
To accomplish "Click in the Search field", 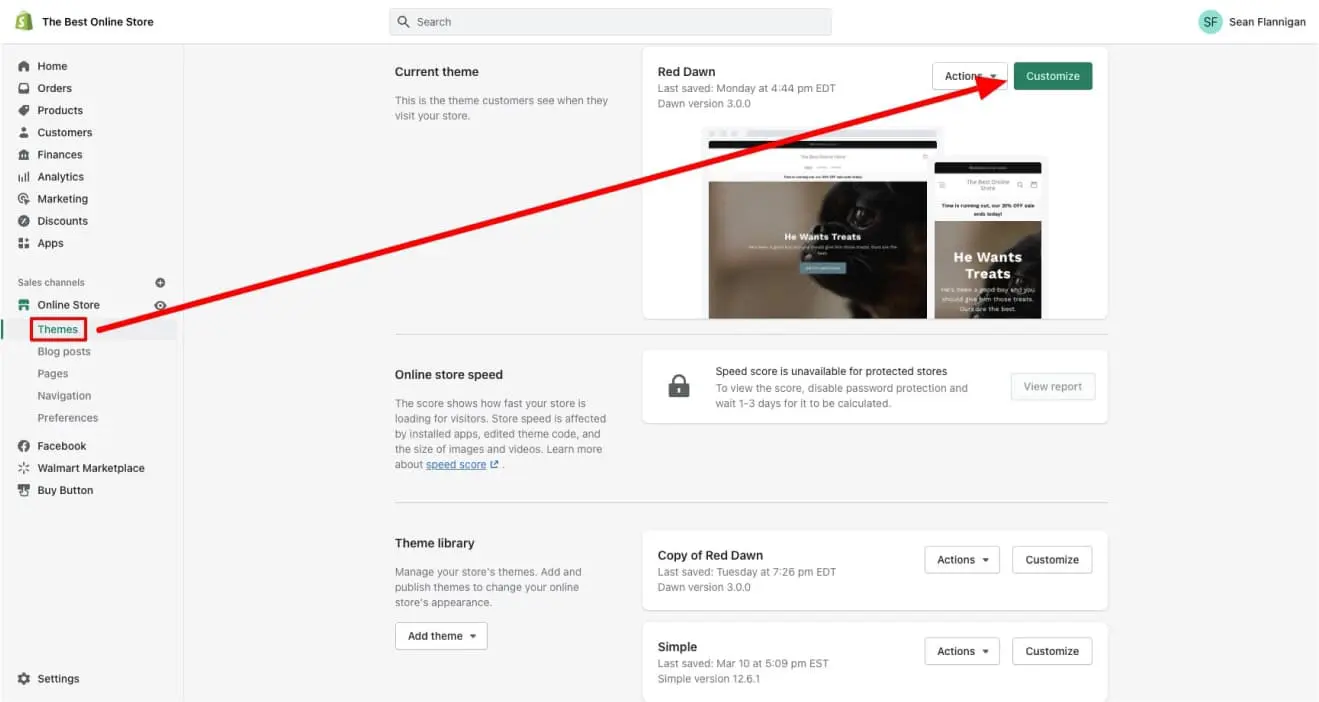I will pyautogui.click(x=610, y=22).
